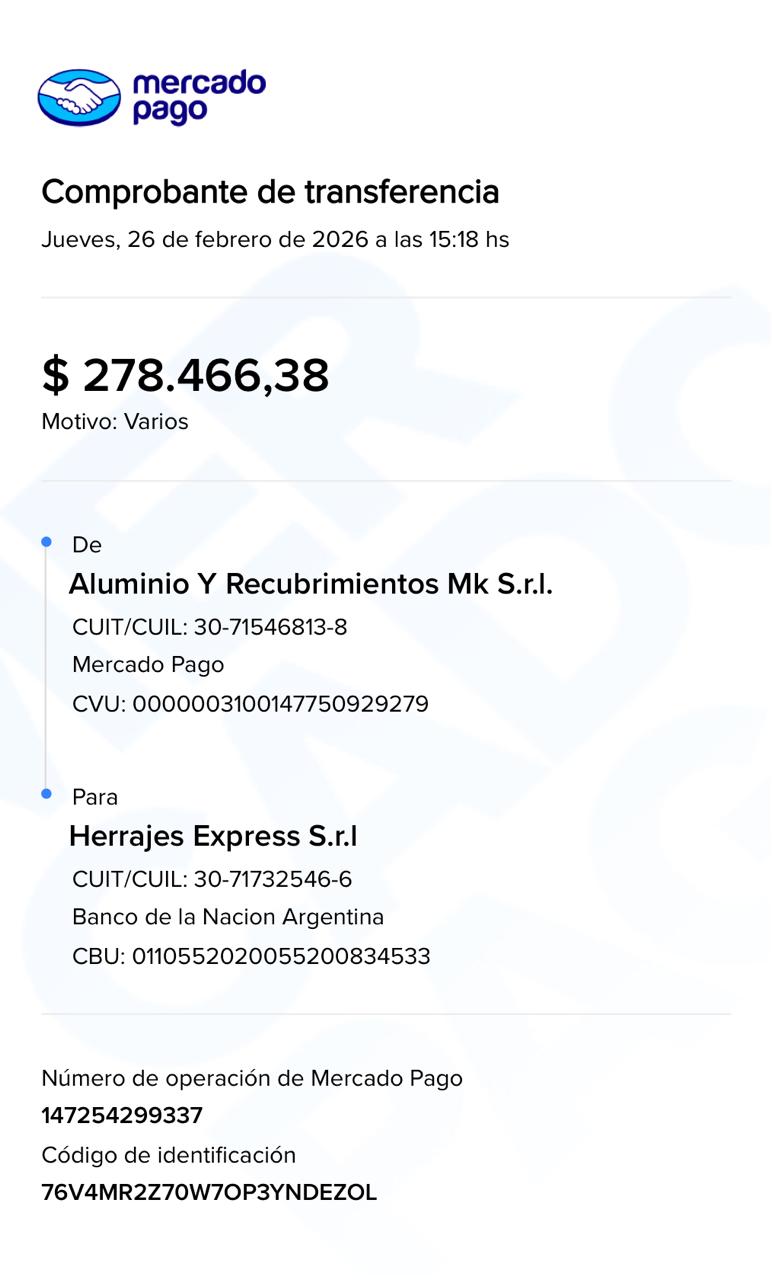The image size is (772, 1280).
Task: Click the amount $ 278.466,38
Action: coord(185,375)
